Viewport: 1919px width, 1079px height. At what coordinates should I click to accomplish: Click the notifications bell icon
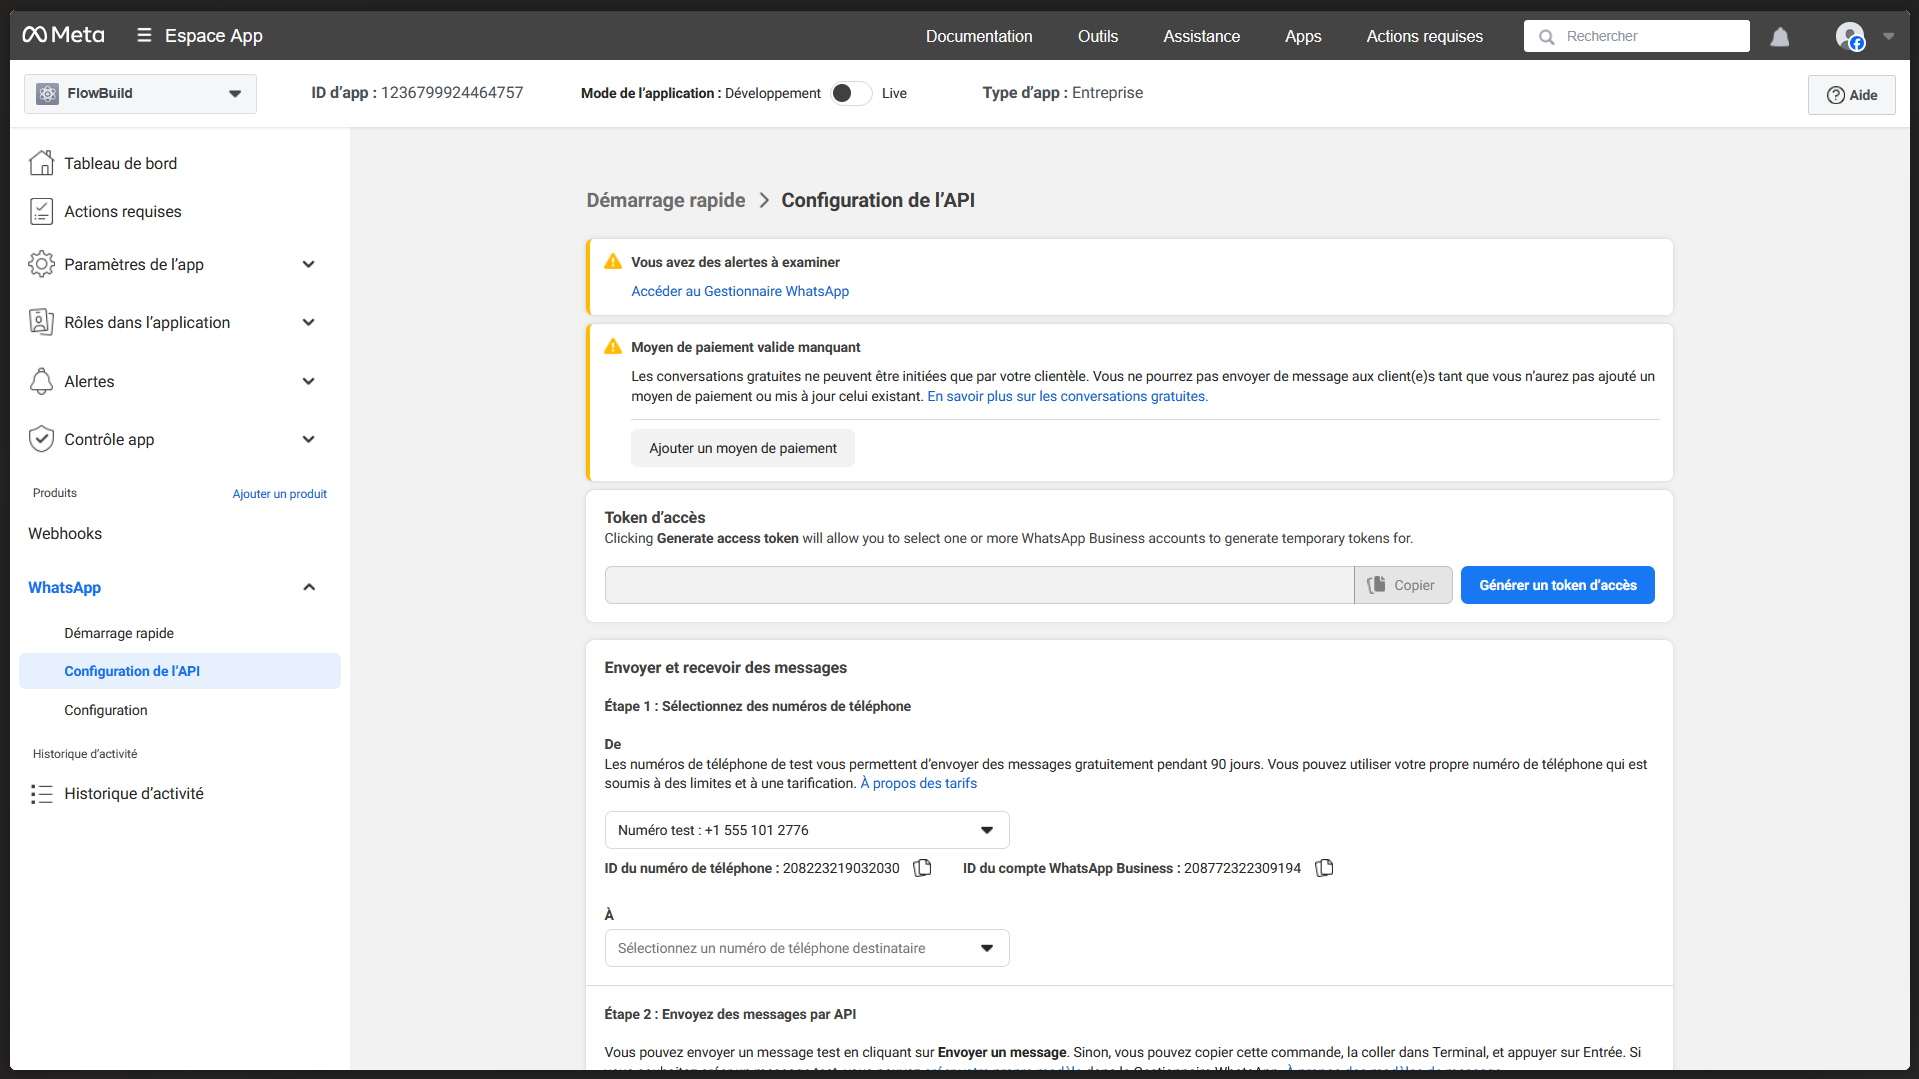coord(1779,37)
